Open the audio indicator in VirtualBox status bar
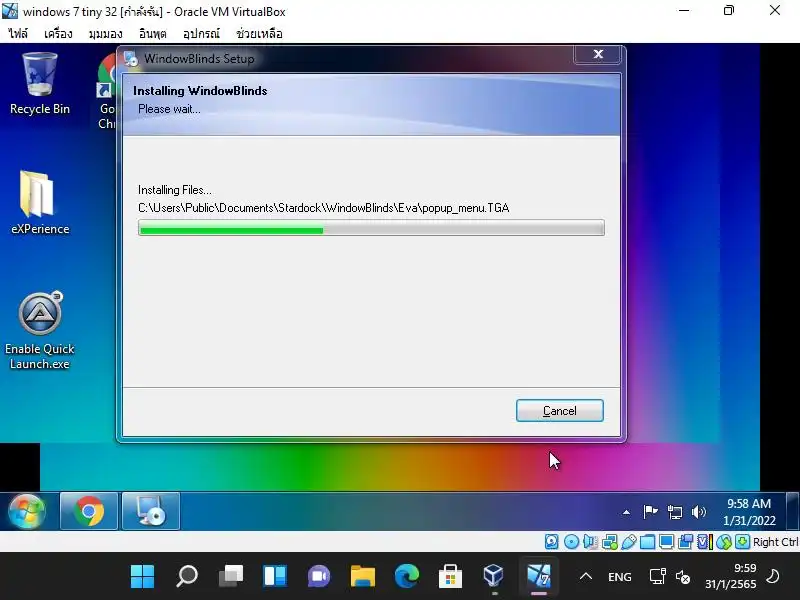 point(590,541)
